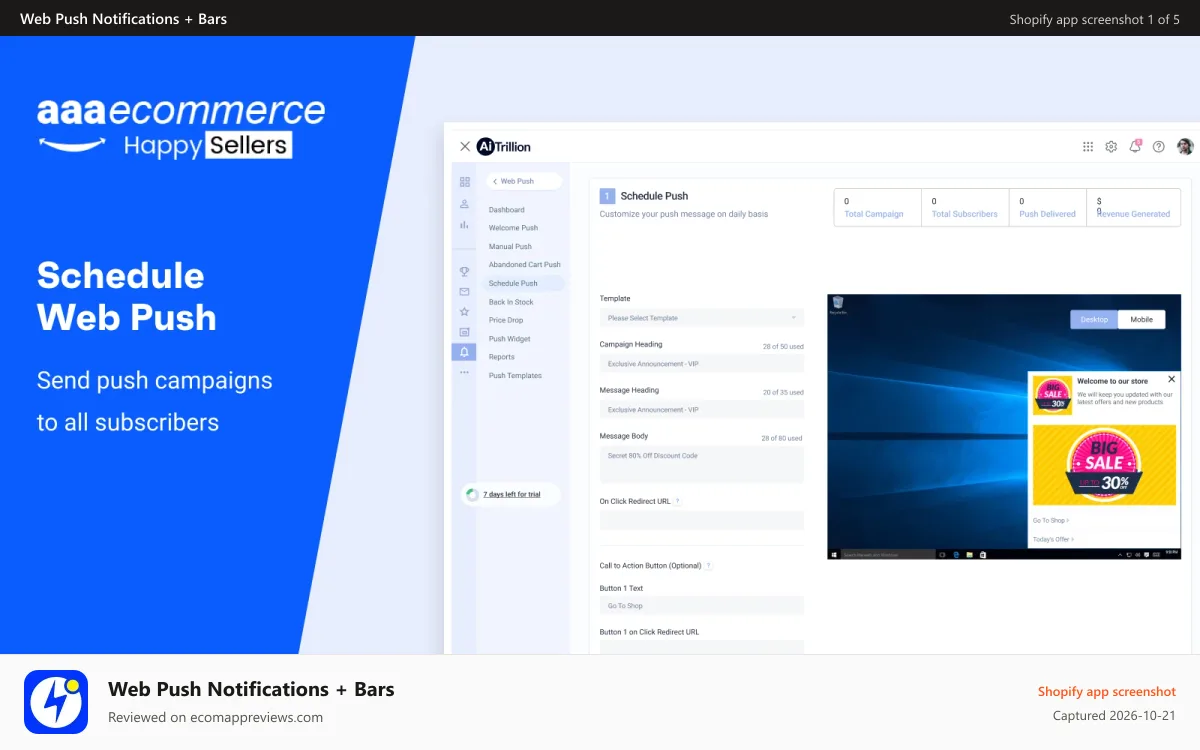The image size is (1200, 750).
Task: Close the Welcome to our store notification preview
Action: [x=1172, y=379]
